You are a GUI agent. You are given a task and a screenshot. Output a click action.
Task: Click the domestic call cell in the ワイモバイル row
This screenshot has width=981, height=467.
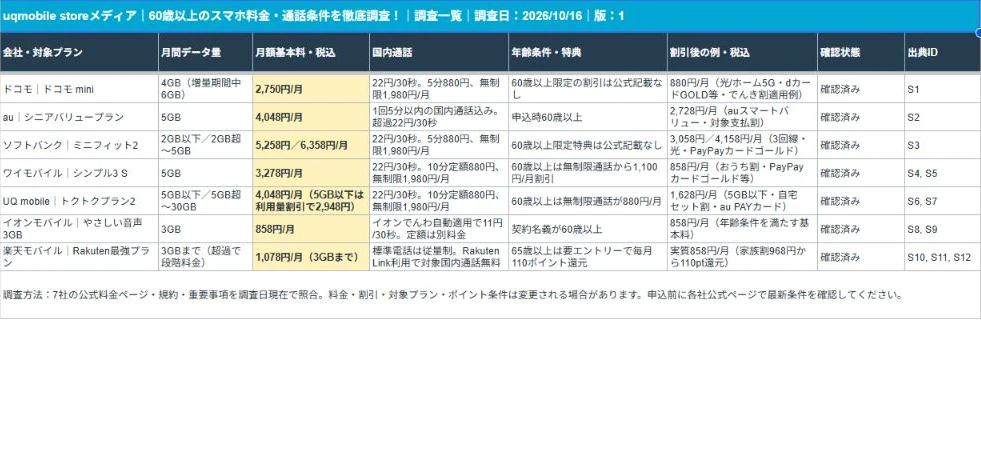[439, 173]
